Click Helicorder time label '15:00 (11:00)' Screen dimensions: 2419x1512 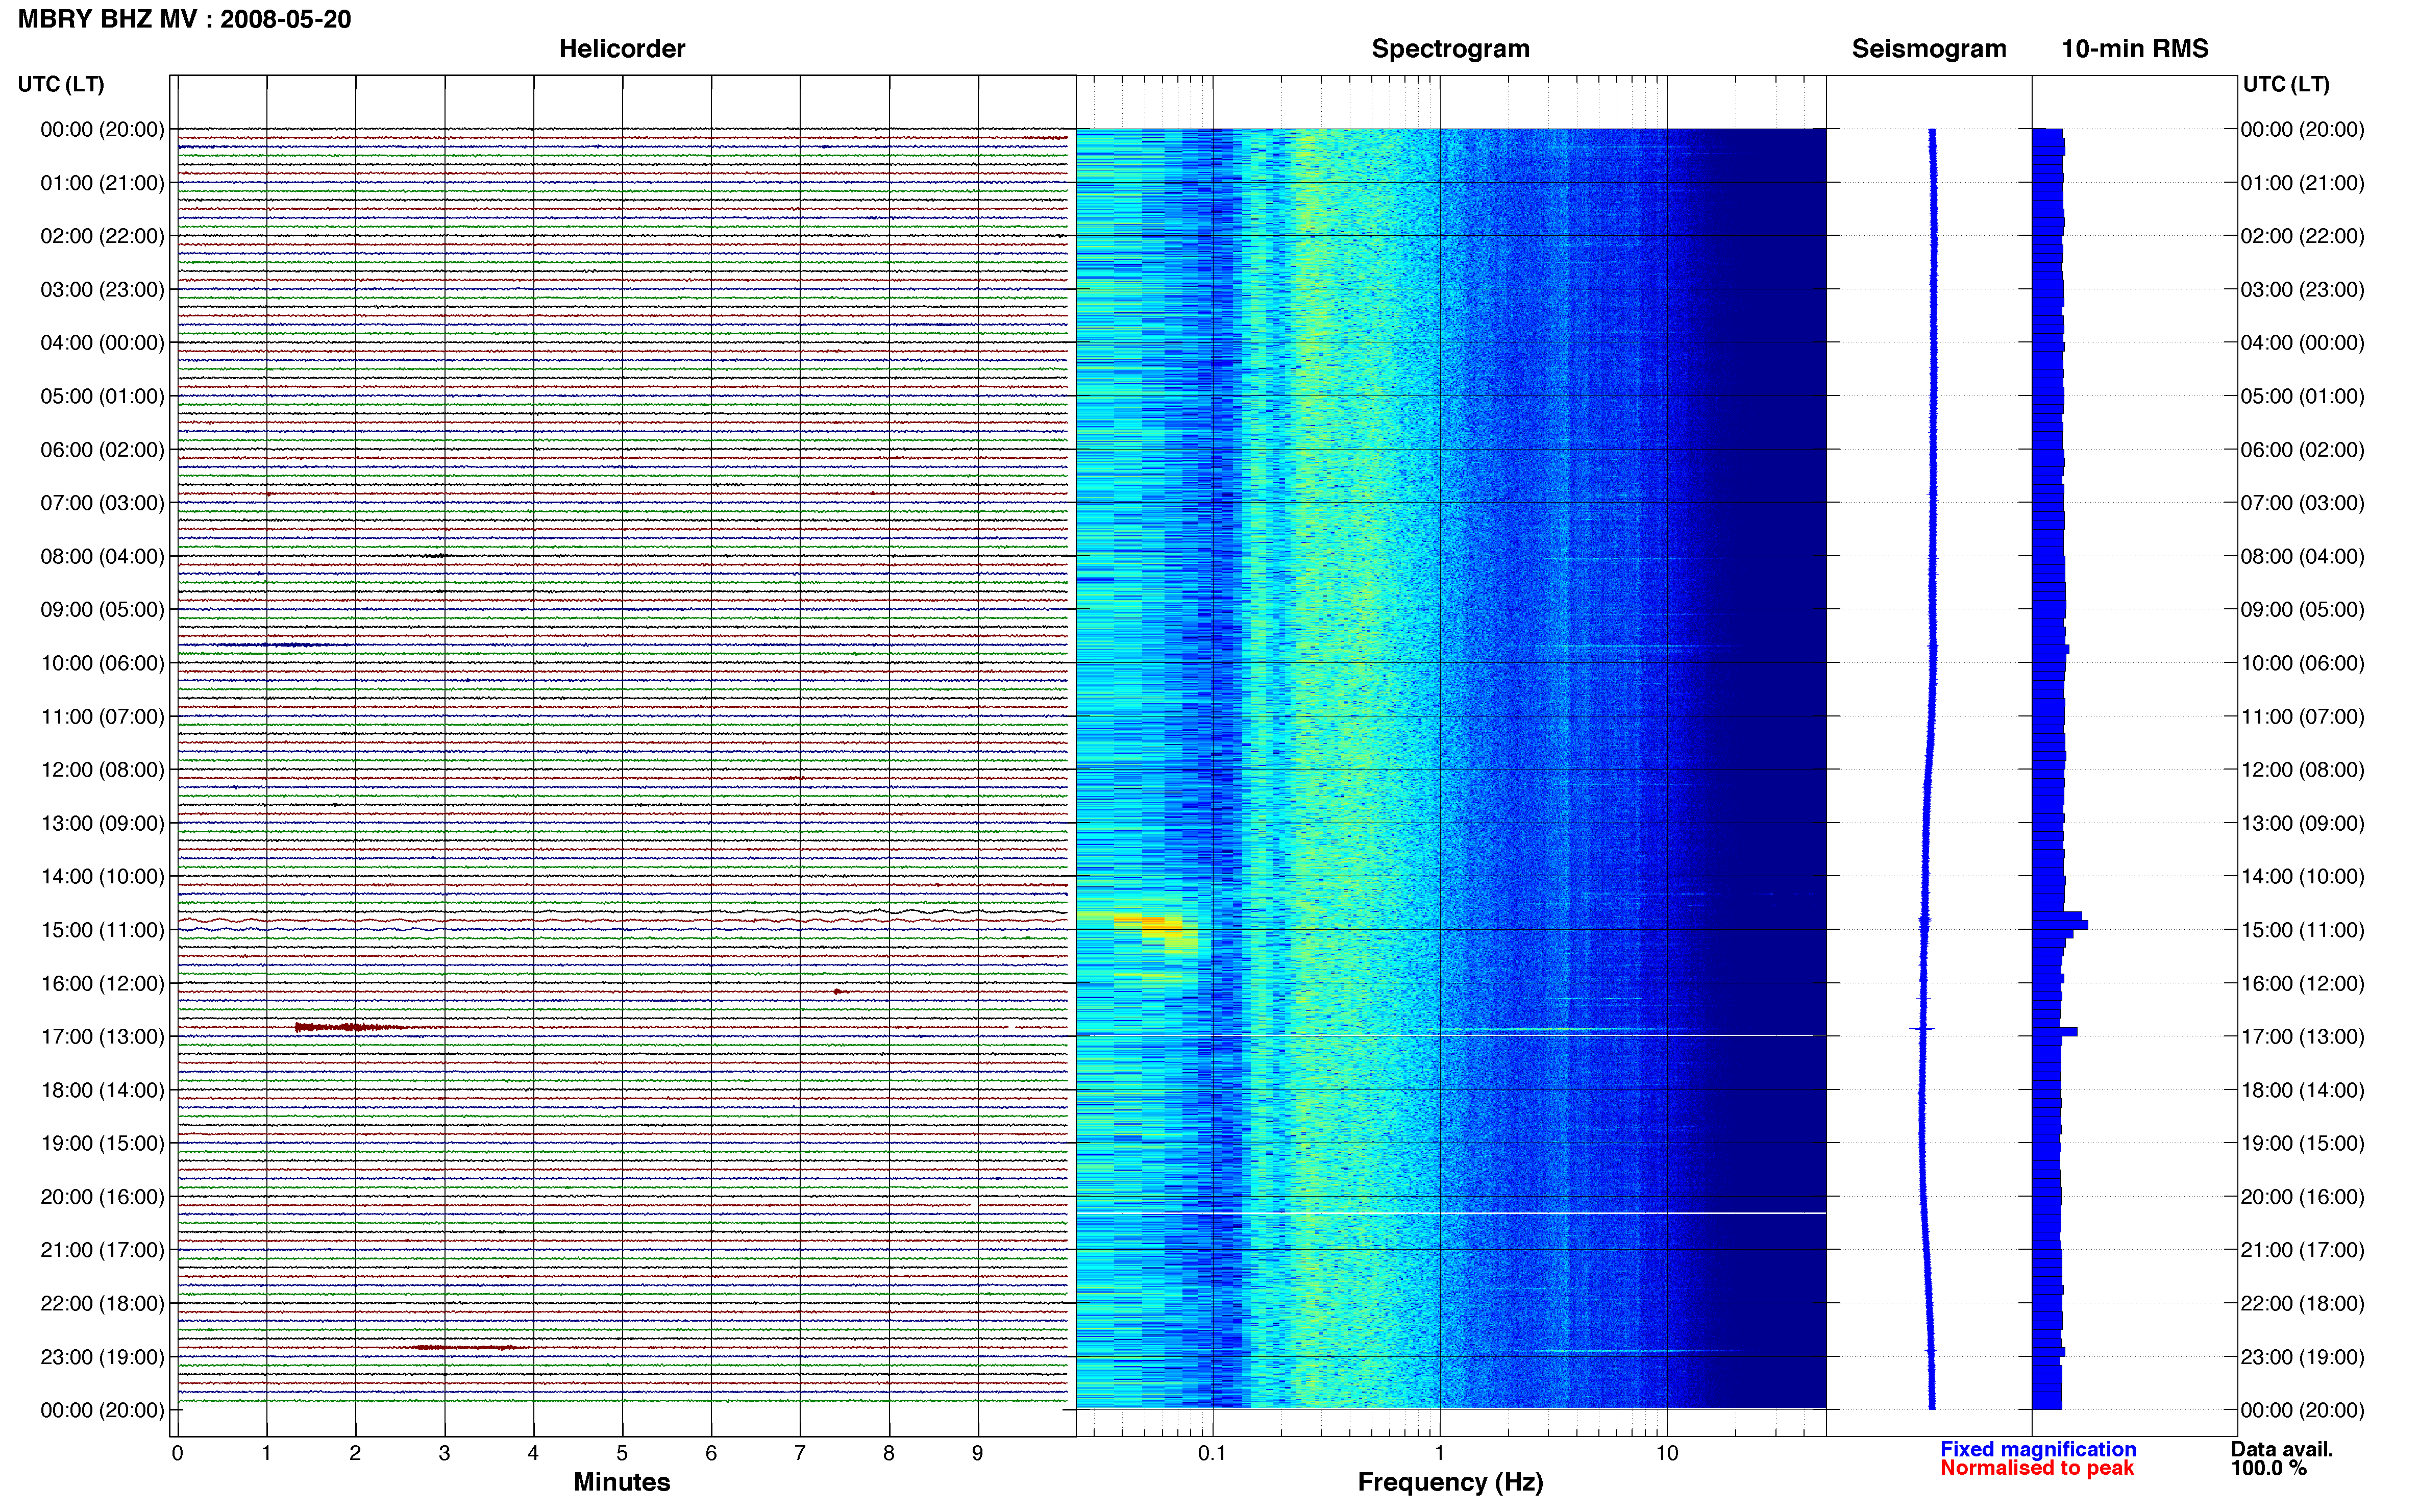(102, 930)
